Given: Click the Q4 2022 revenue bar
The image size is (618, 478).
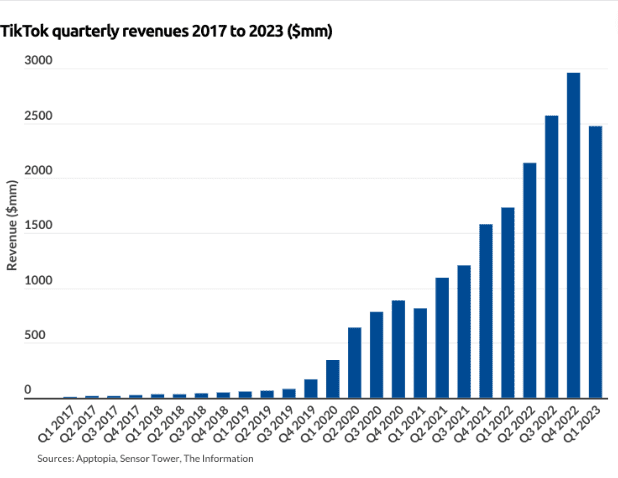Looking at the screenshot, I should 573,235.
